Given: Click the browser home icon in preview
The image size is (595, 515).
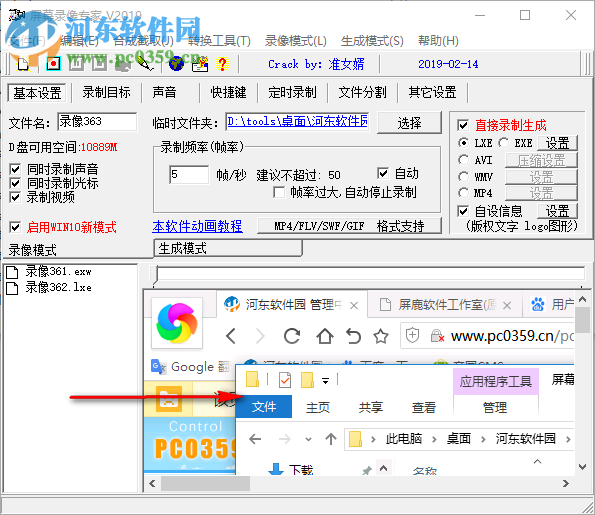Looking at the screenshot, I should (x=325, y=336).
